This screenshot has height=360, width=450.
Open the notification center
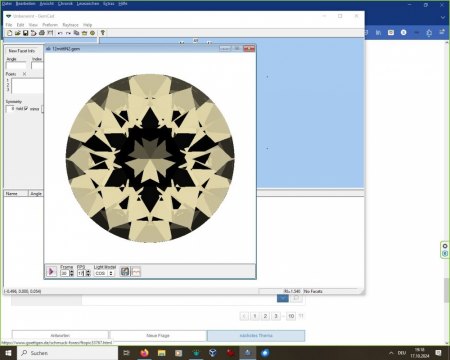tap(438, 353)
